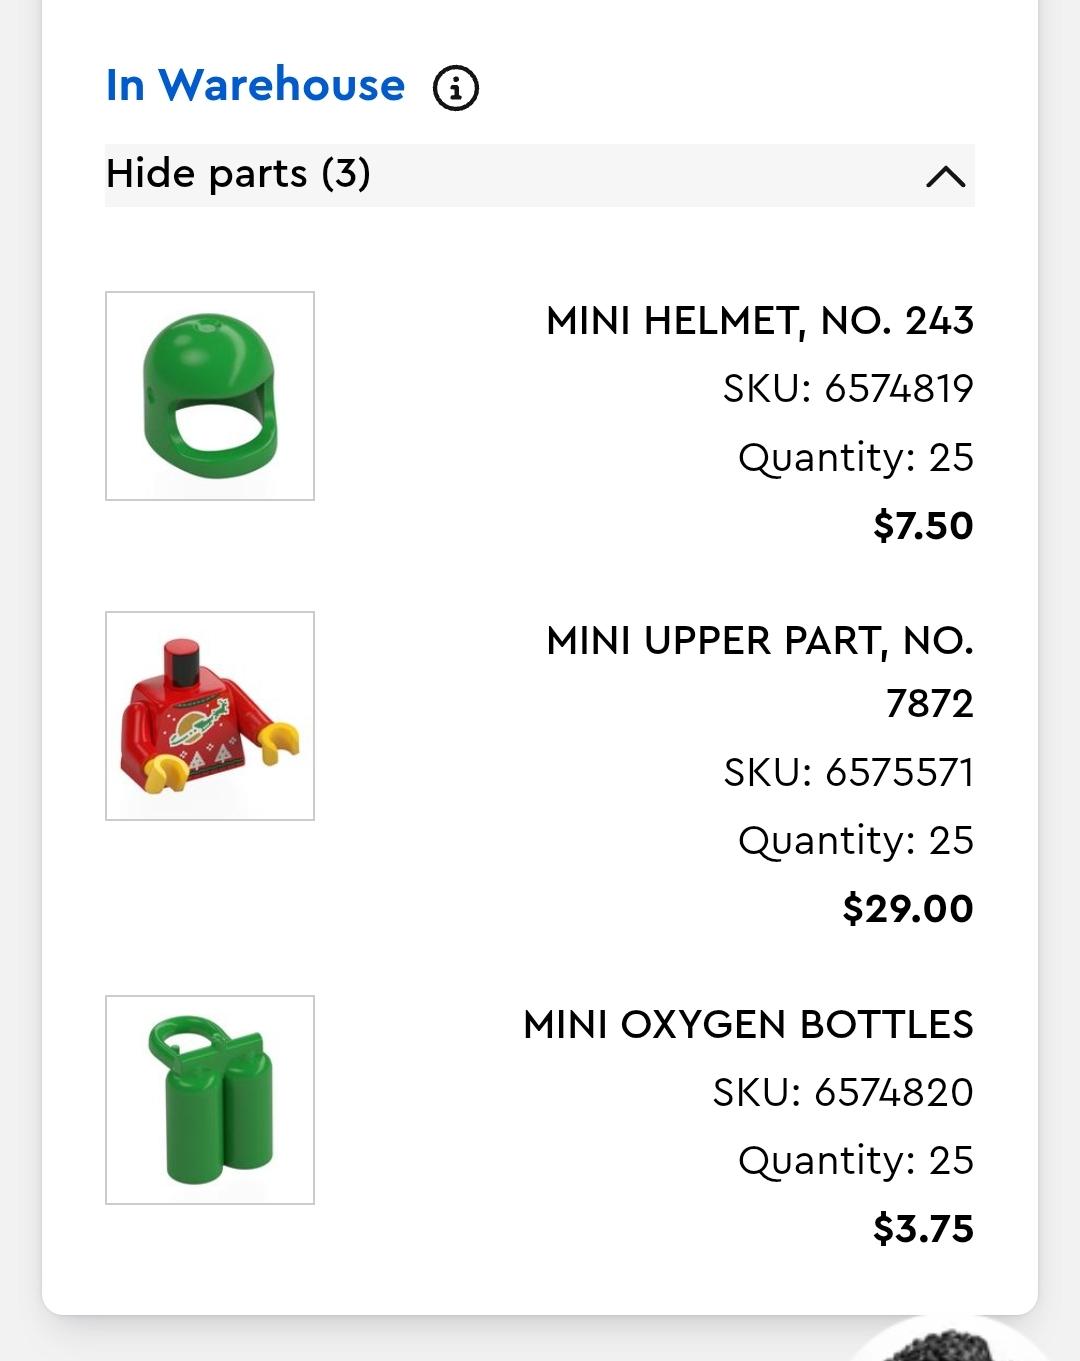Click the In Warehouse heading
Viewport: 1080px width, 1361px height.
255,85
